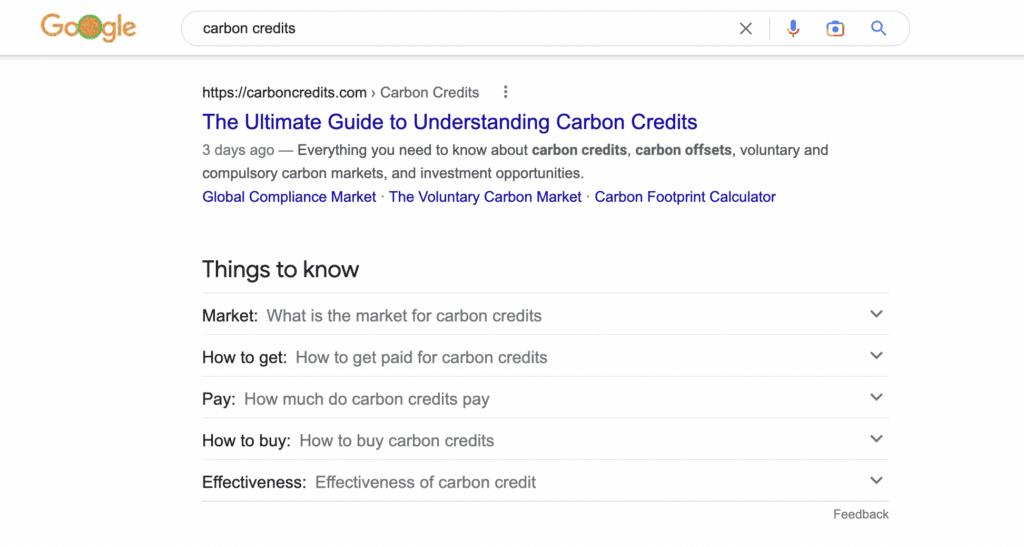Expand the chevron on the 'How to get:' row

(x=876, y=356)
